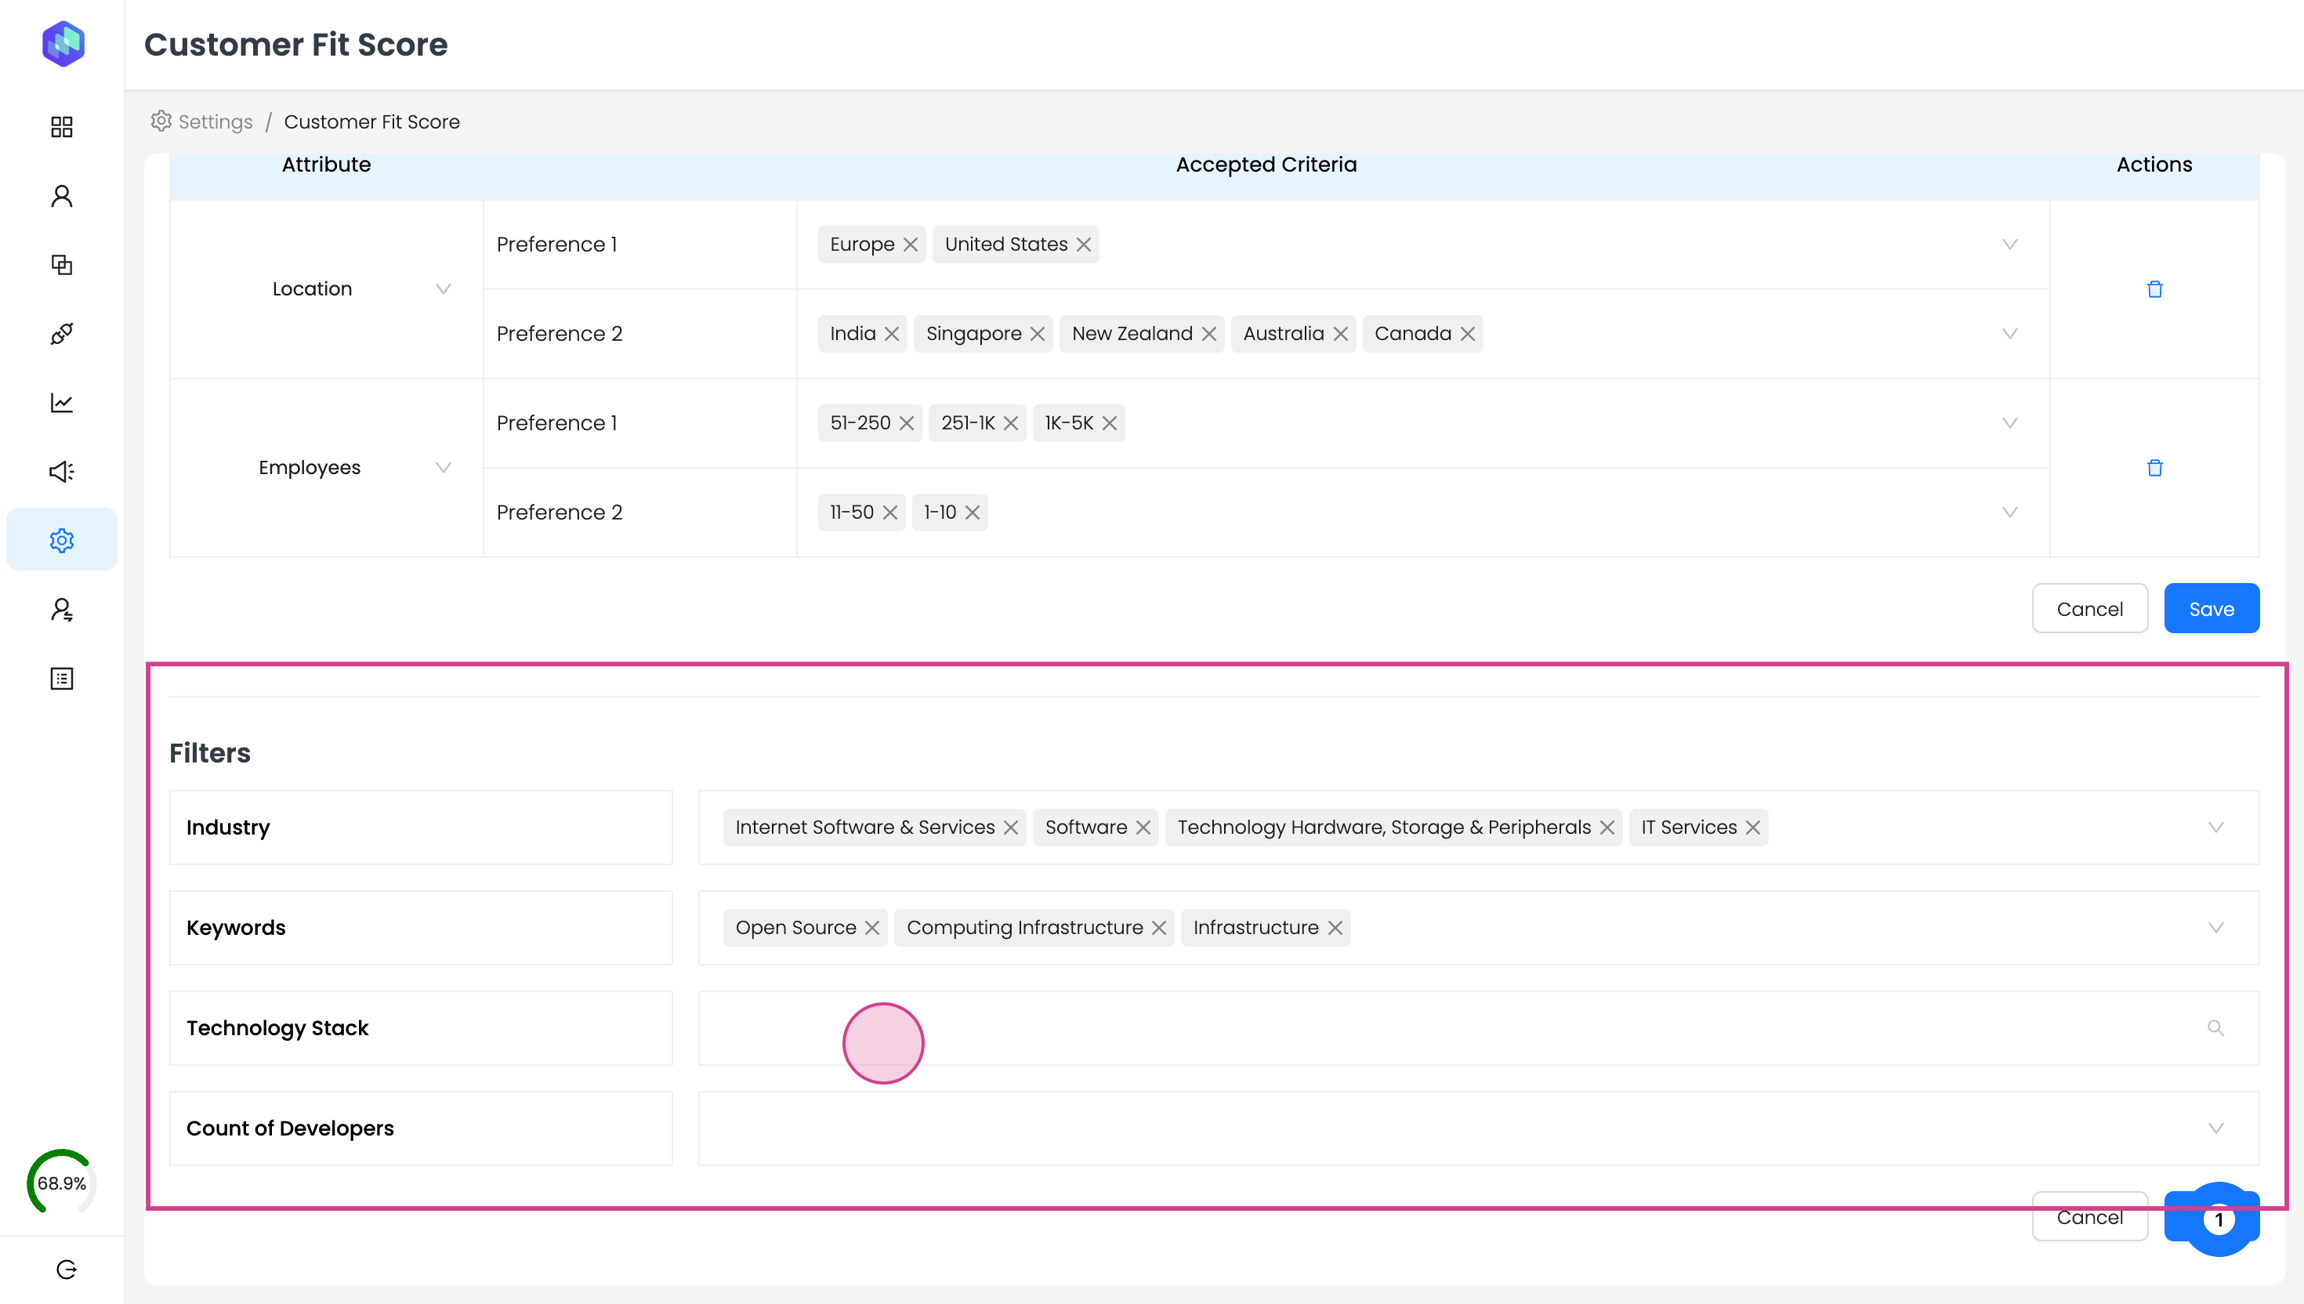This screenshot has width=2304, height=1304.
Task: Open the list report sidebar icon
Action: coord(62,678)
